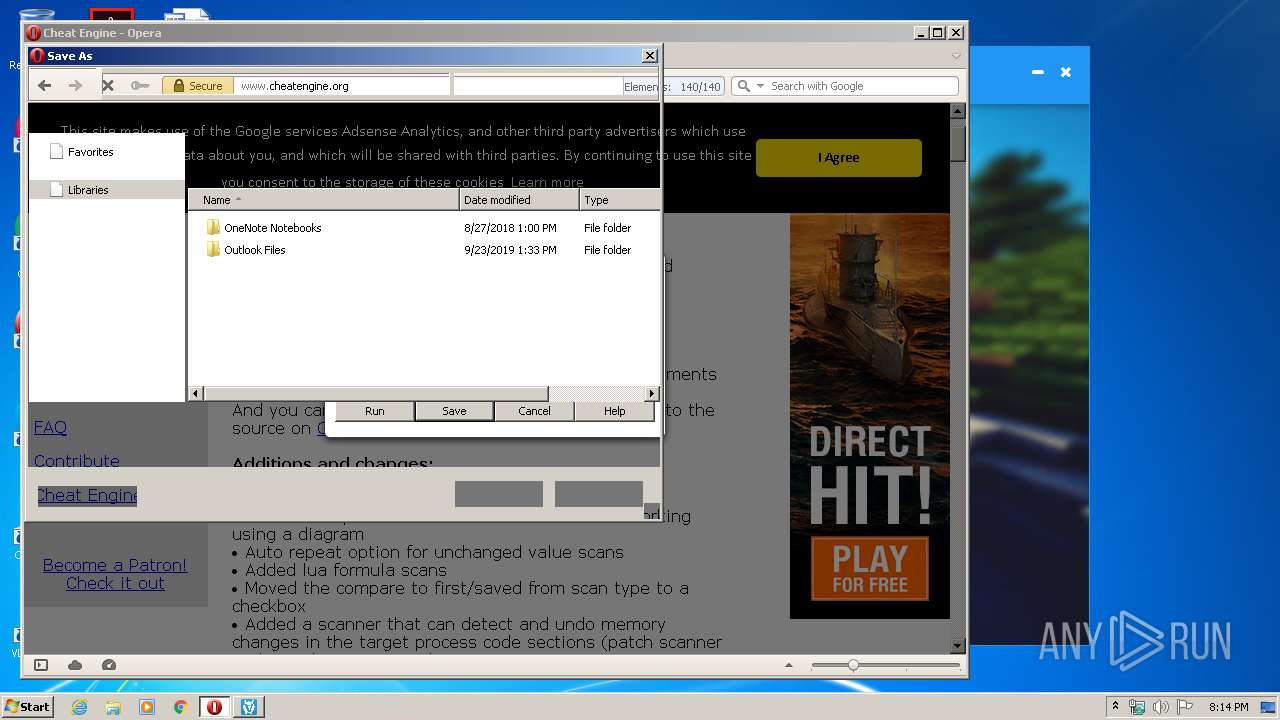Click the Save button in download dialog
1280x720 pixels.
click(x=454, y=411)
